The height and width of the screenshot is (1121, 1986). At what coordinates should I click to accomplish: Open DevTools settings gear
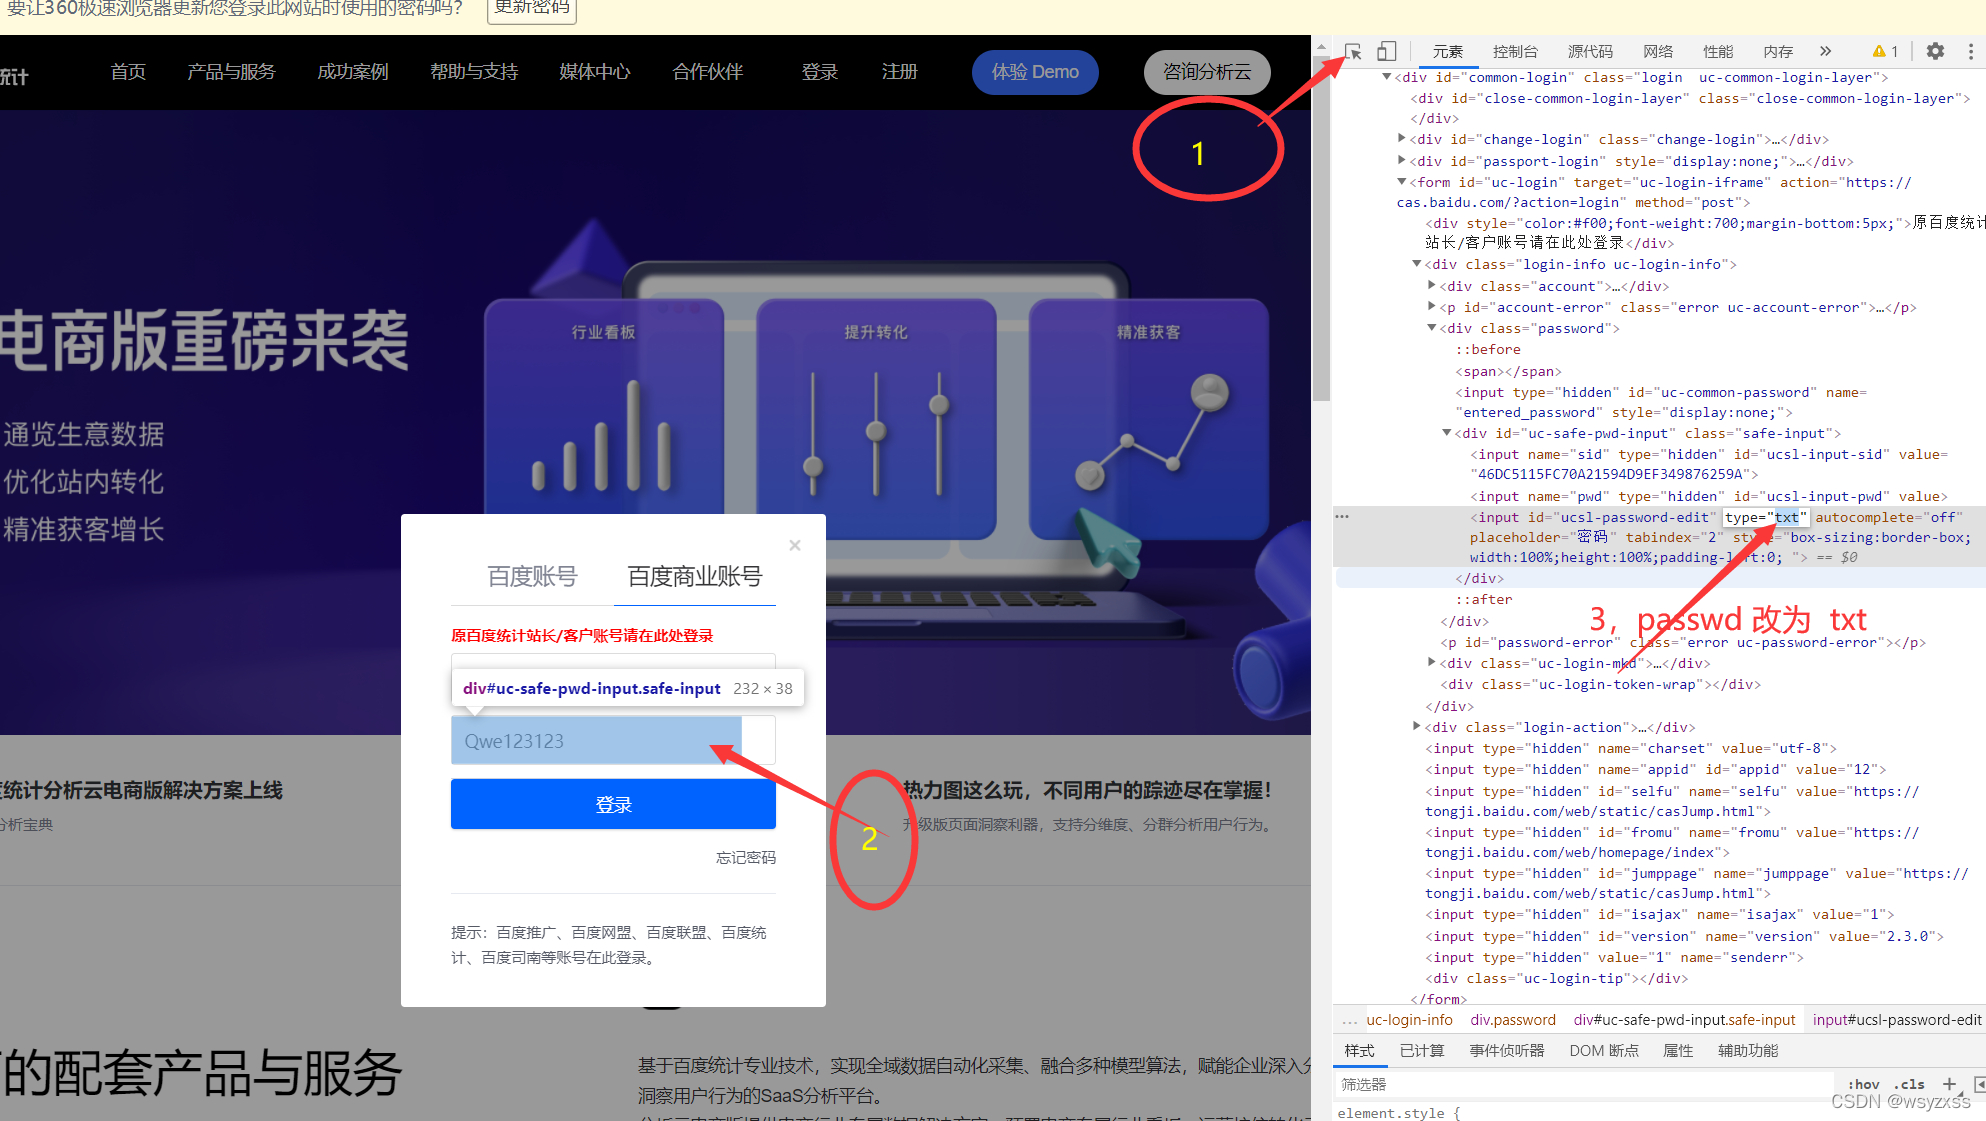click(1935, 51)
